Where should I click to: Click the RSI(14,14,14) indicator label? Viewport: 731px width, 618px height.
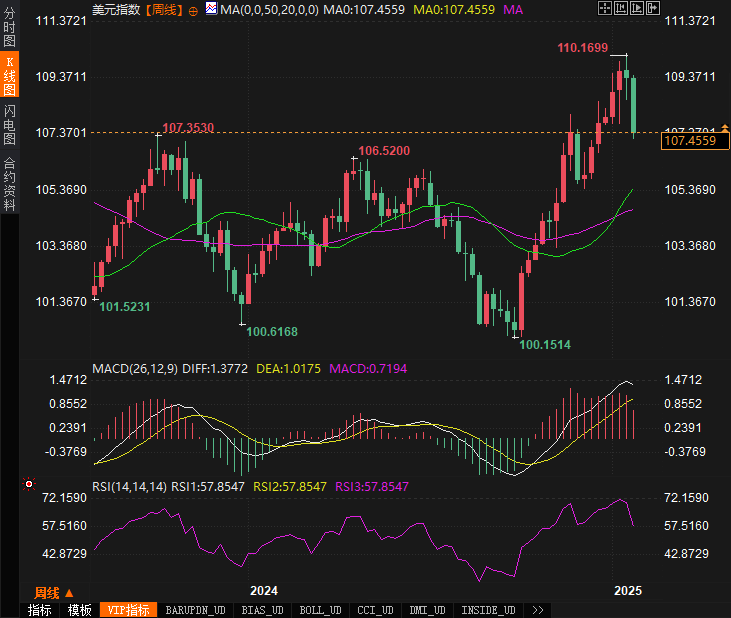129,487
